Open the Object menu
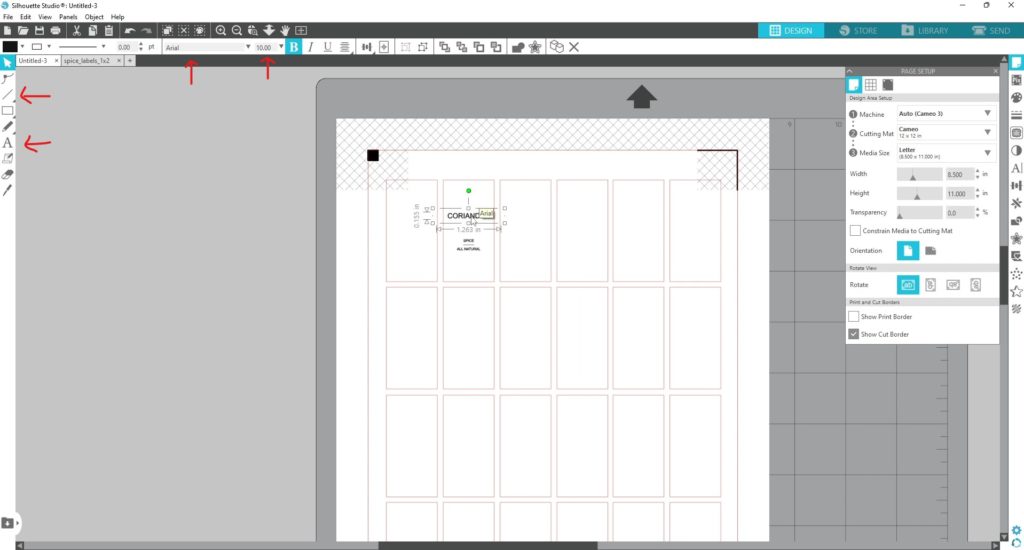This screenshot has width=1024, height=550. click(94, 17)
